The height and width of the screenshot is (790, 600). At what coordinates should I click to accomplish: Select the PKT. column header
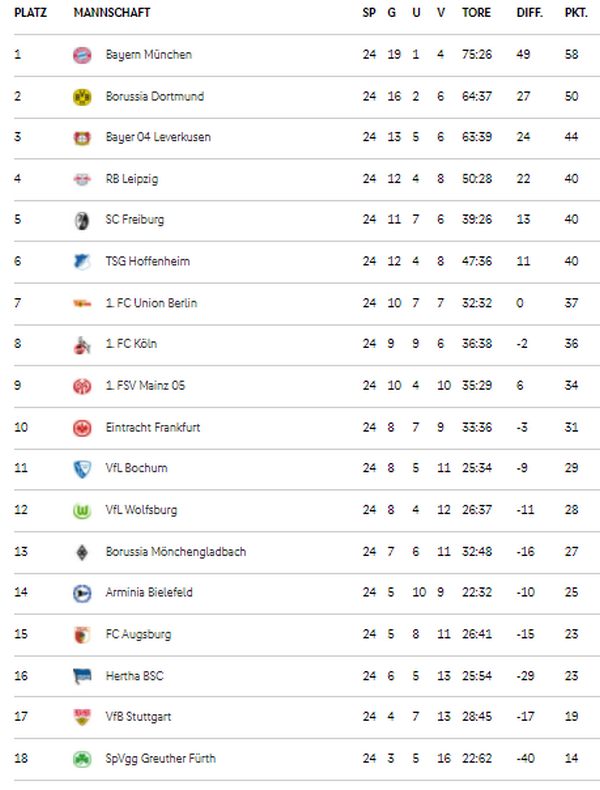point(576,13)
